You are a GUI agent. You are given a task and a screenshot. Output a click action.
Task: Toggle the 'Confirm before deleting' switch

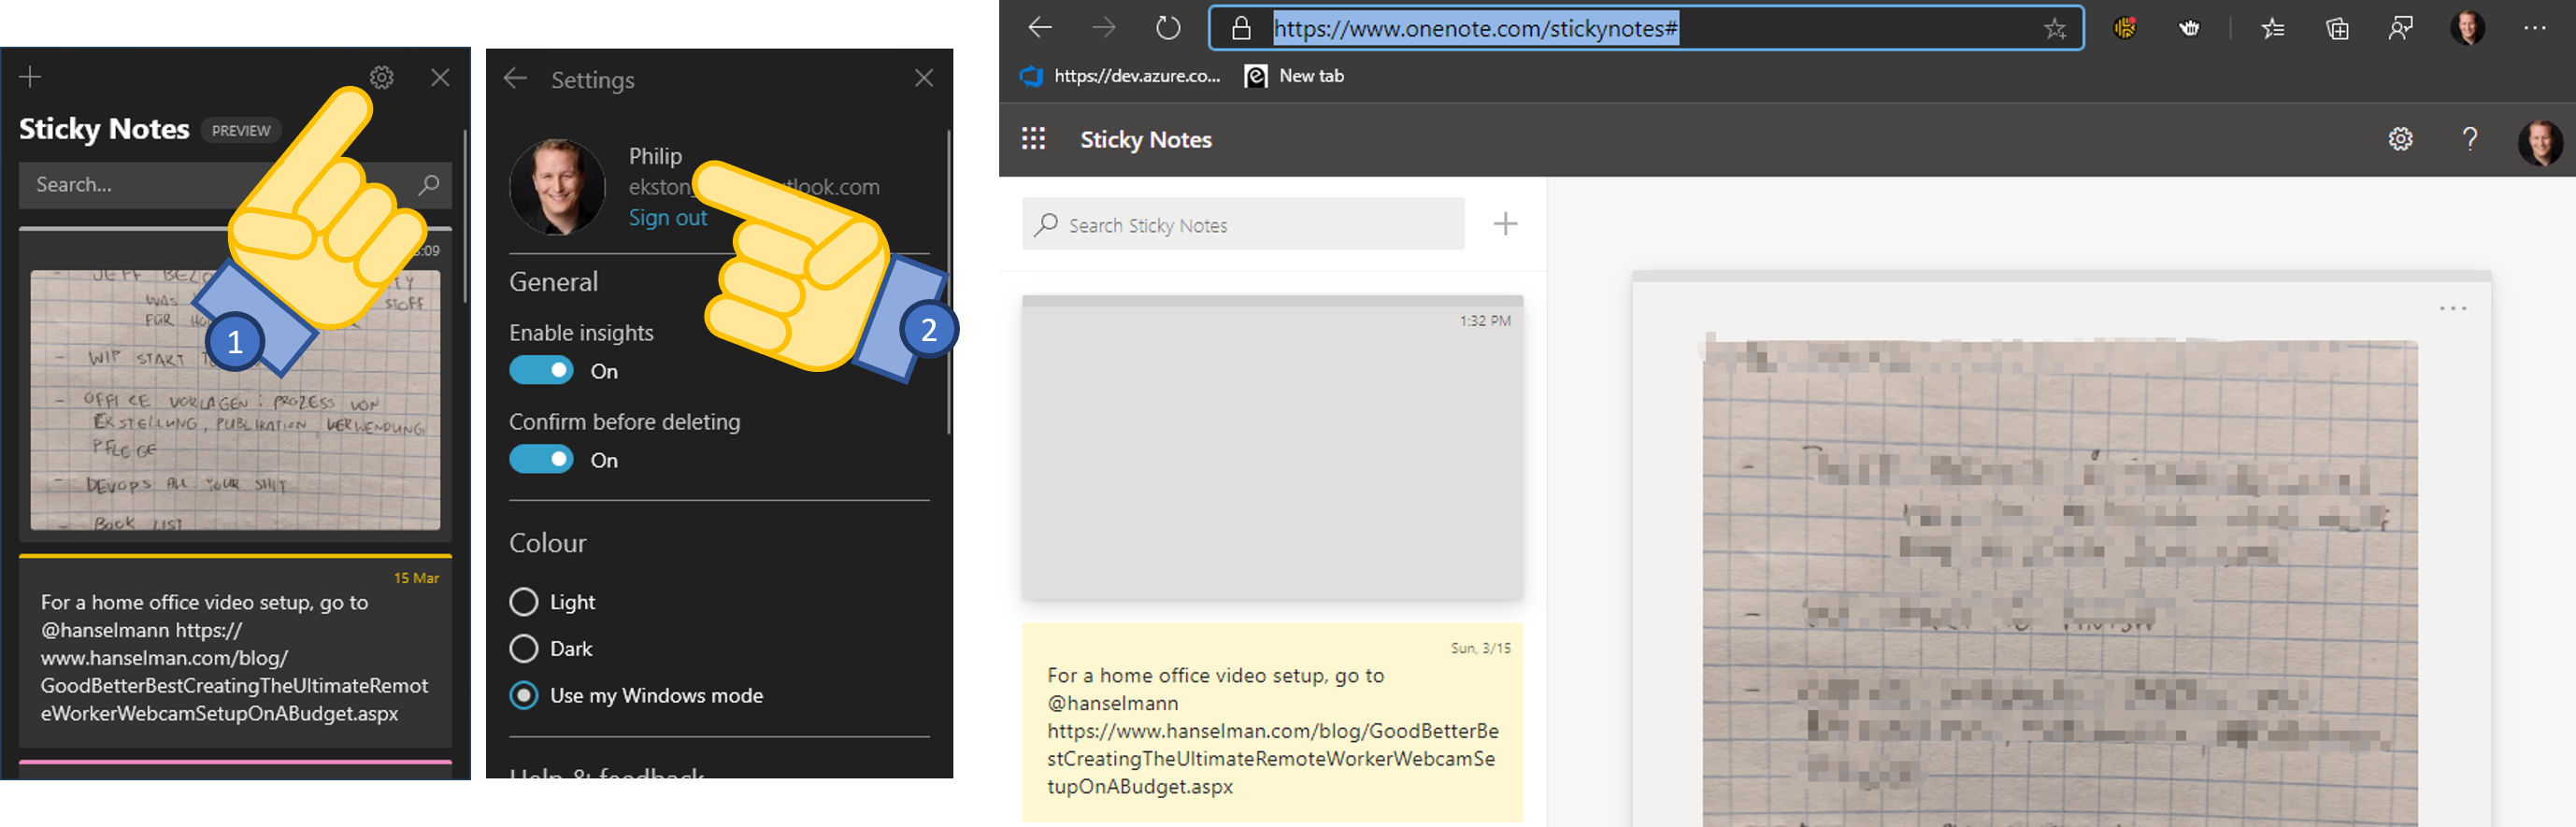pos(541,460)
